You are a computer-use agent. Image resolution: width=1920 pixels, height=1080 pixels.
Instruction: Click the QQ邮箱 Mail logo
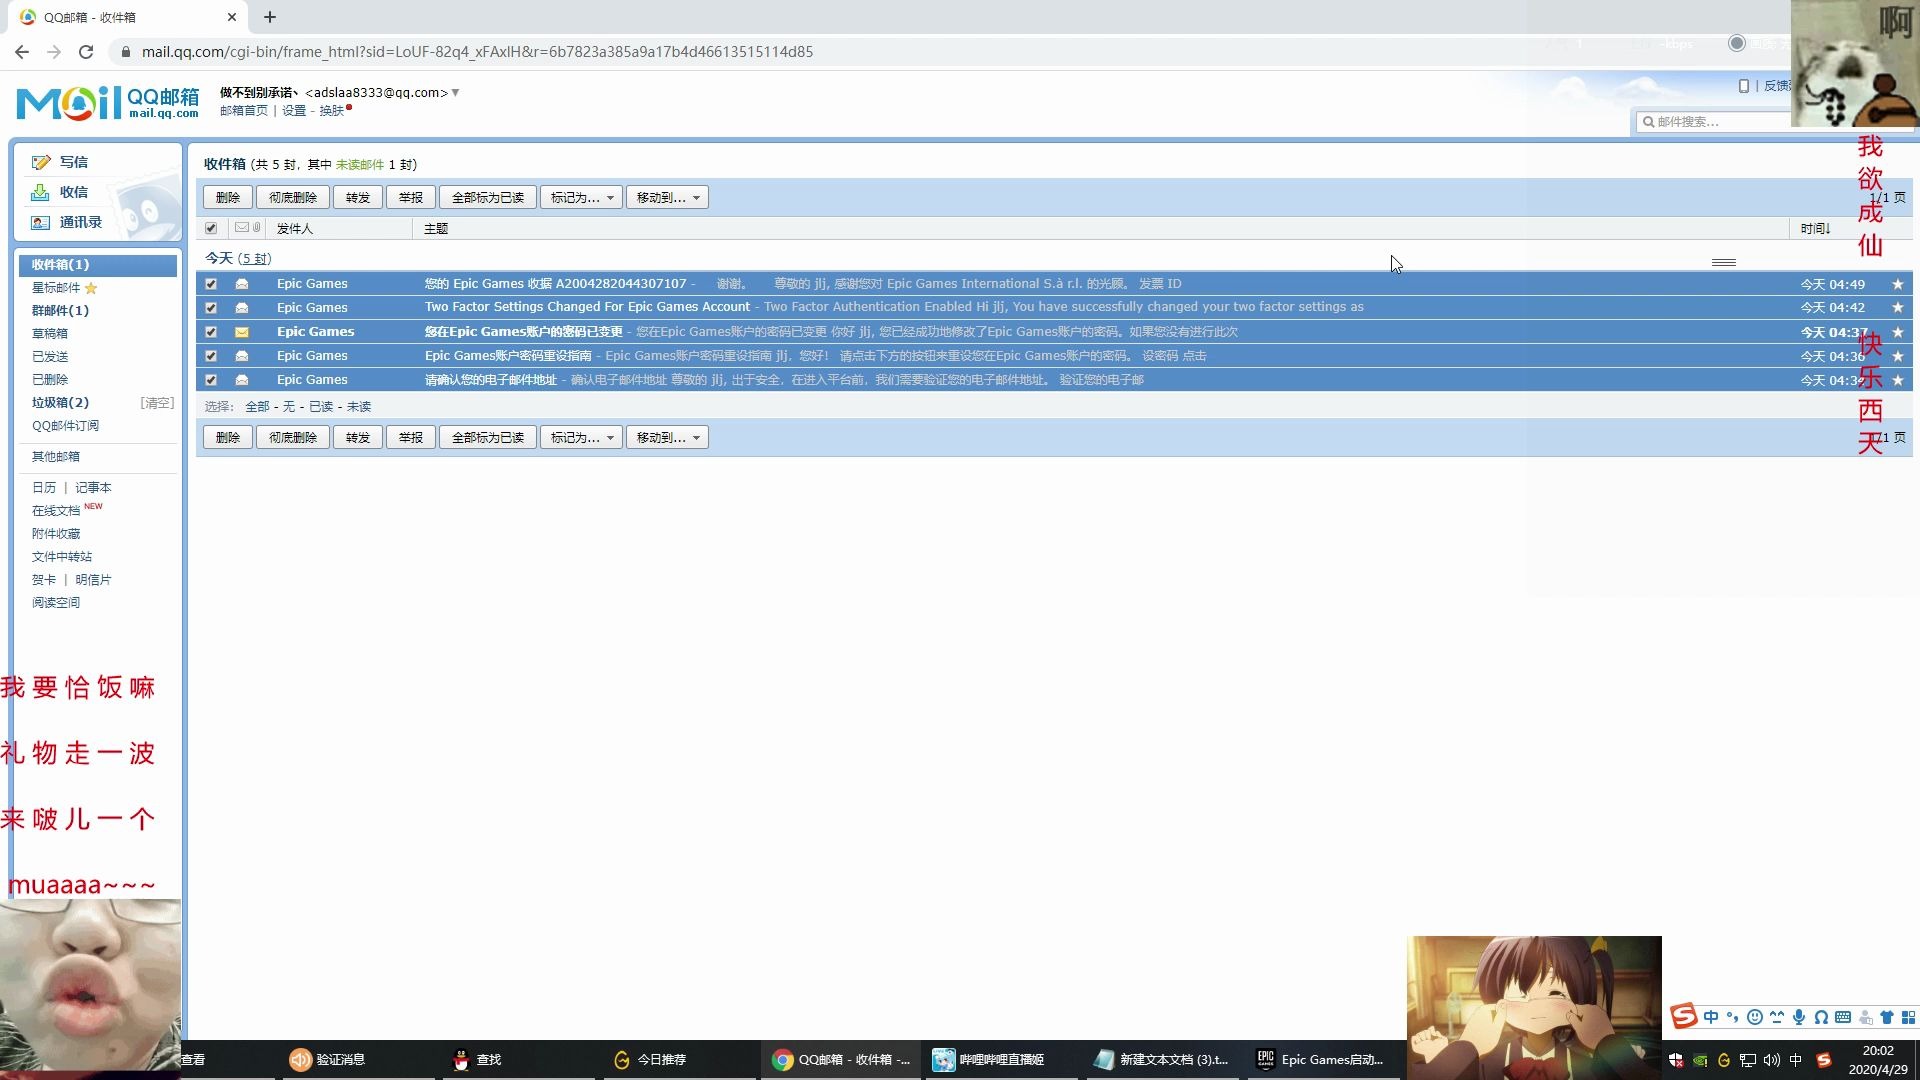tap(108, 102)
